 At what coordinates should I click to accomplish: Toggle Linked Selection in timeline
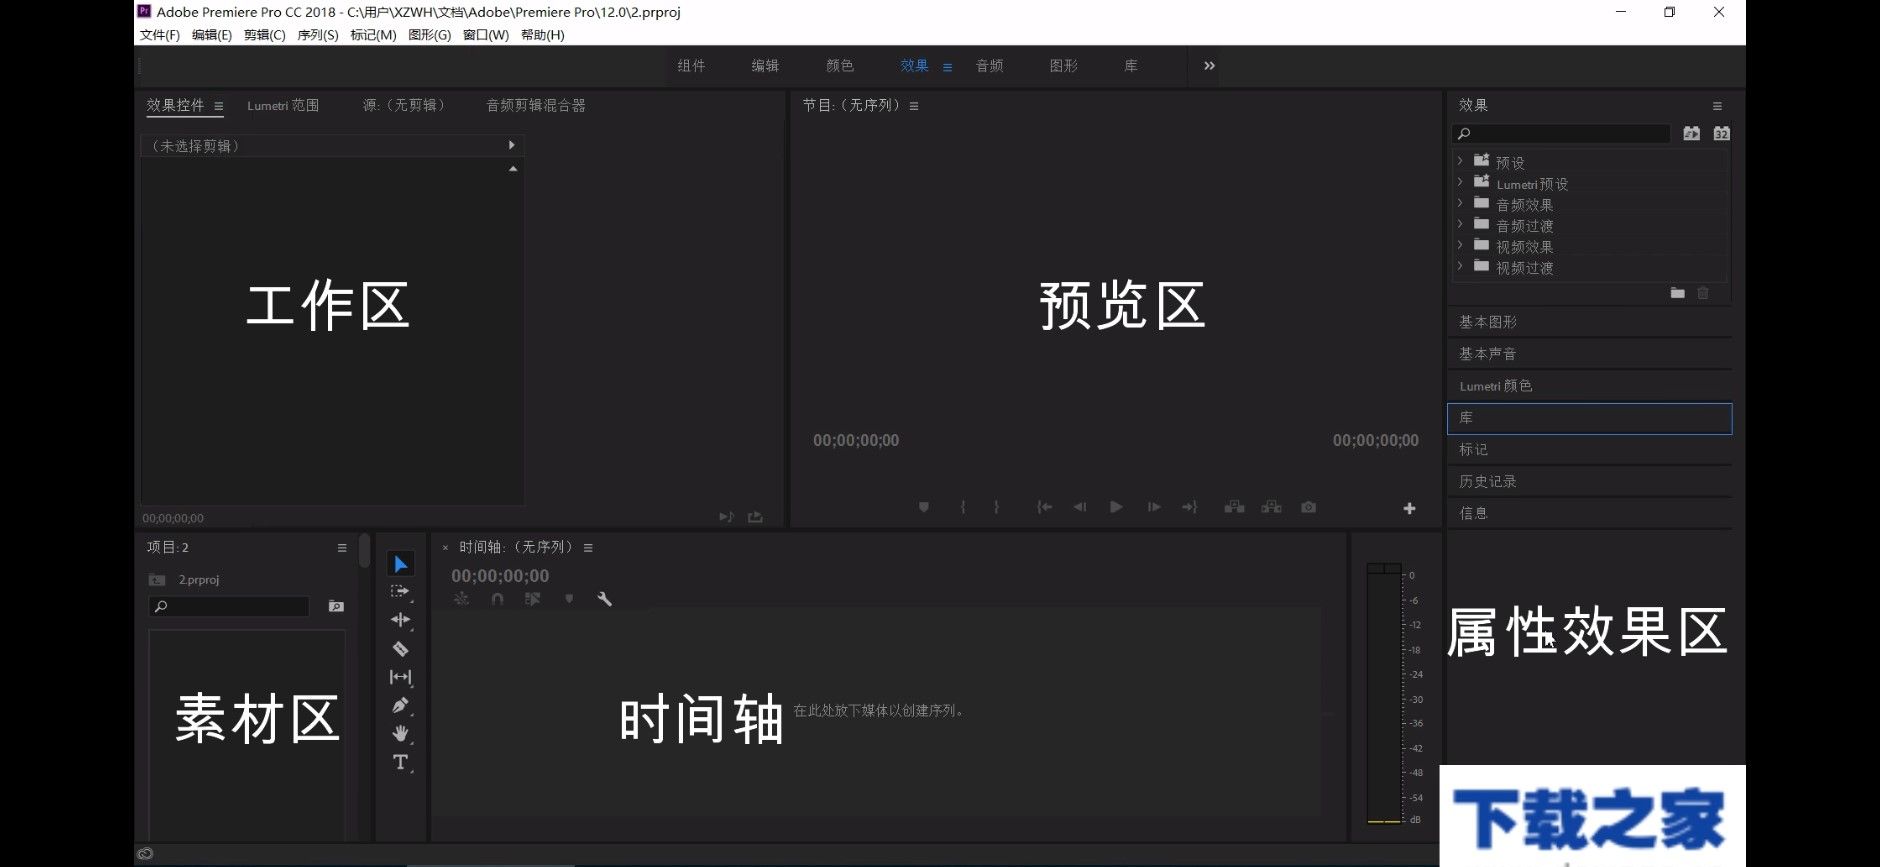(532, 599)
